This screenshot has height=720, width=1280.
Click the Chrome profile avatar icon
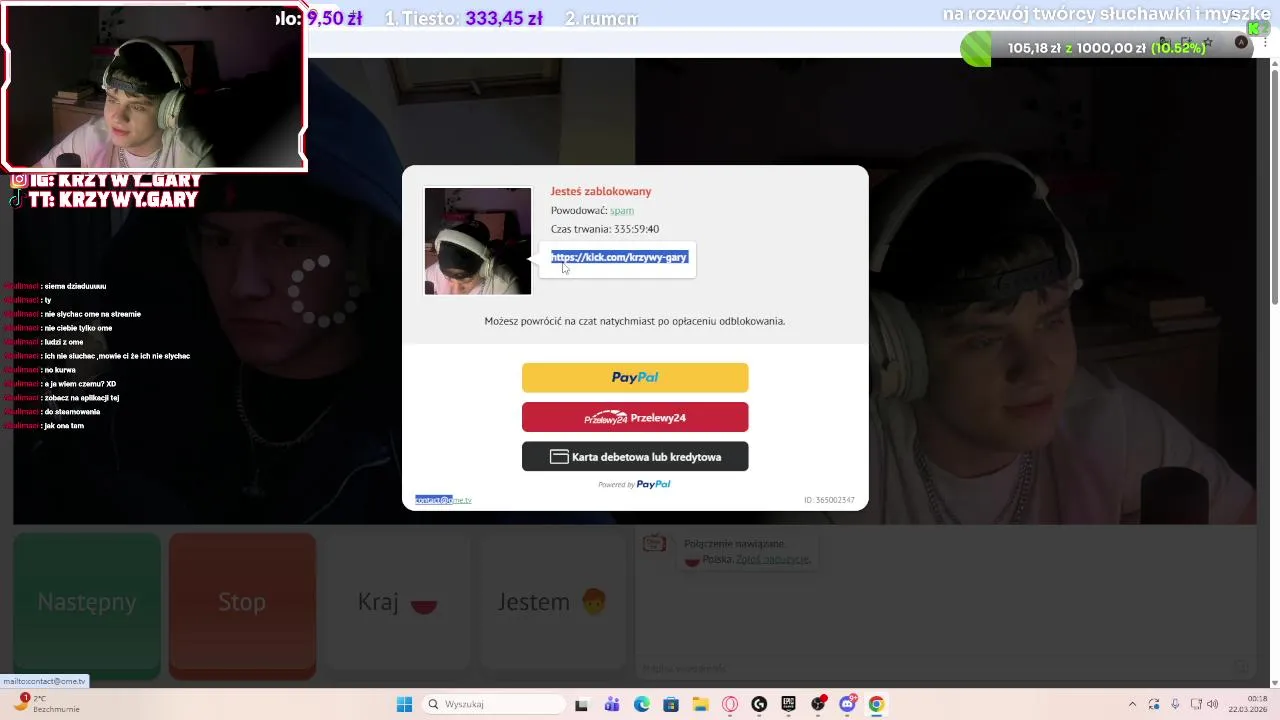pos(1241,42)
